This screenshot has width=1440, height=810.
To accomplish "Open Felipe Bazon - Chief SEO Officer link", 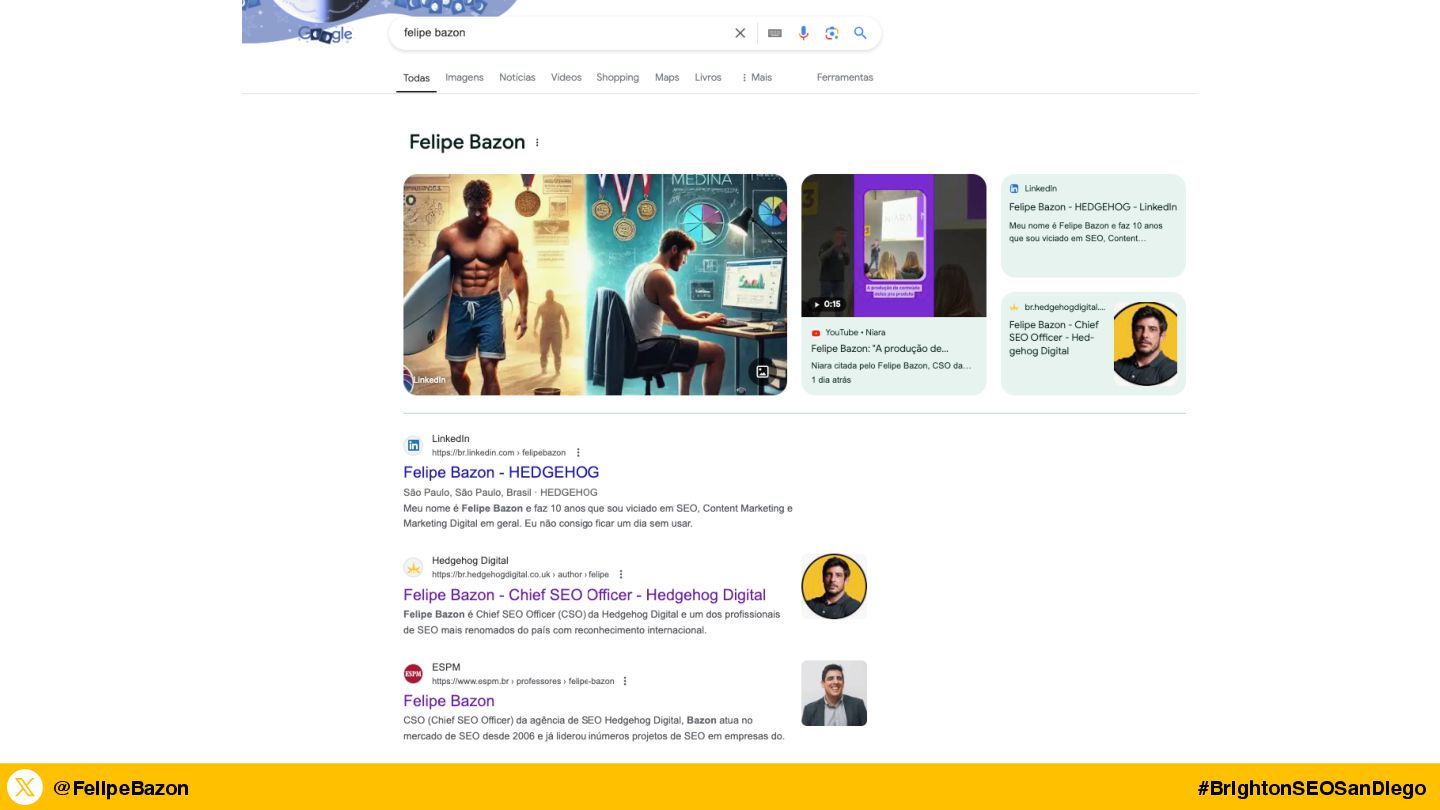I will (584, 595).
